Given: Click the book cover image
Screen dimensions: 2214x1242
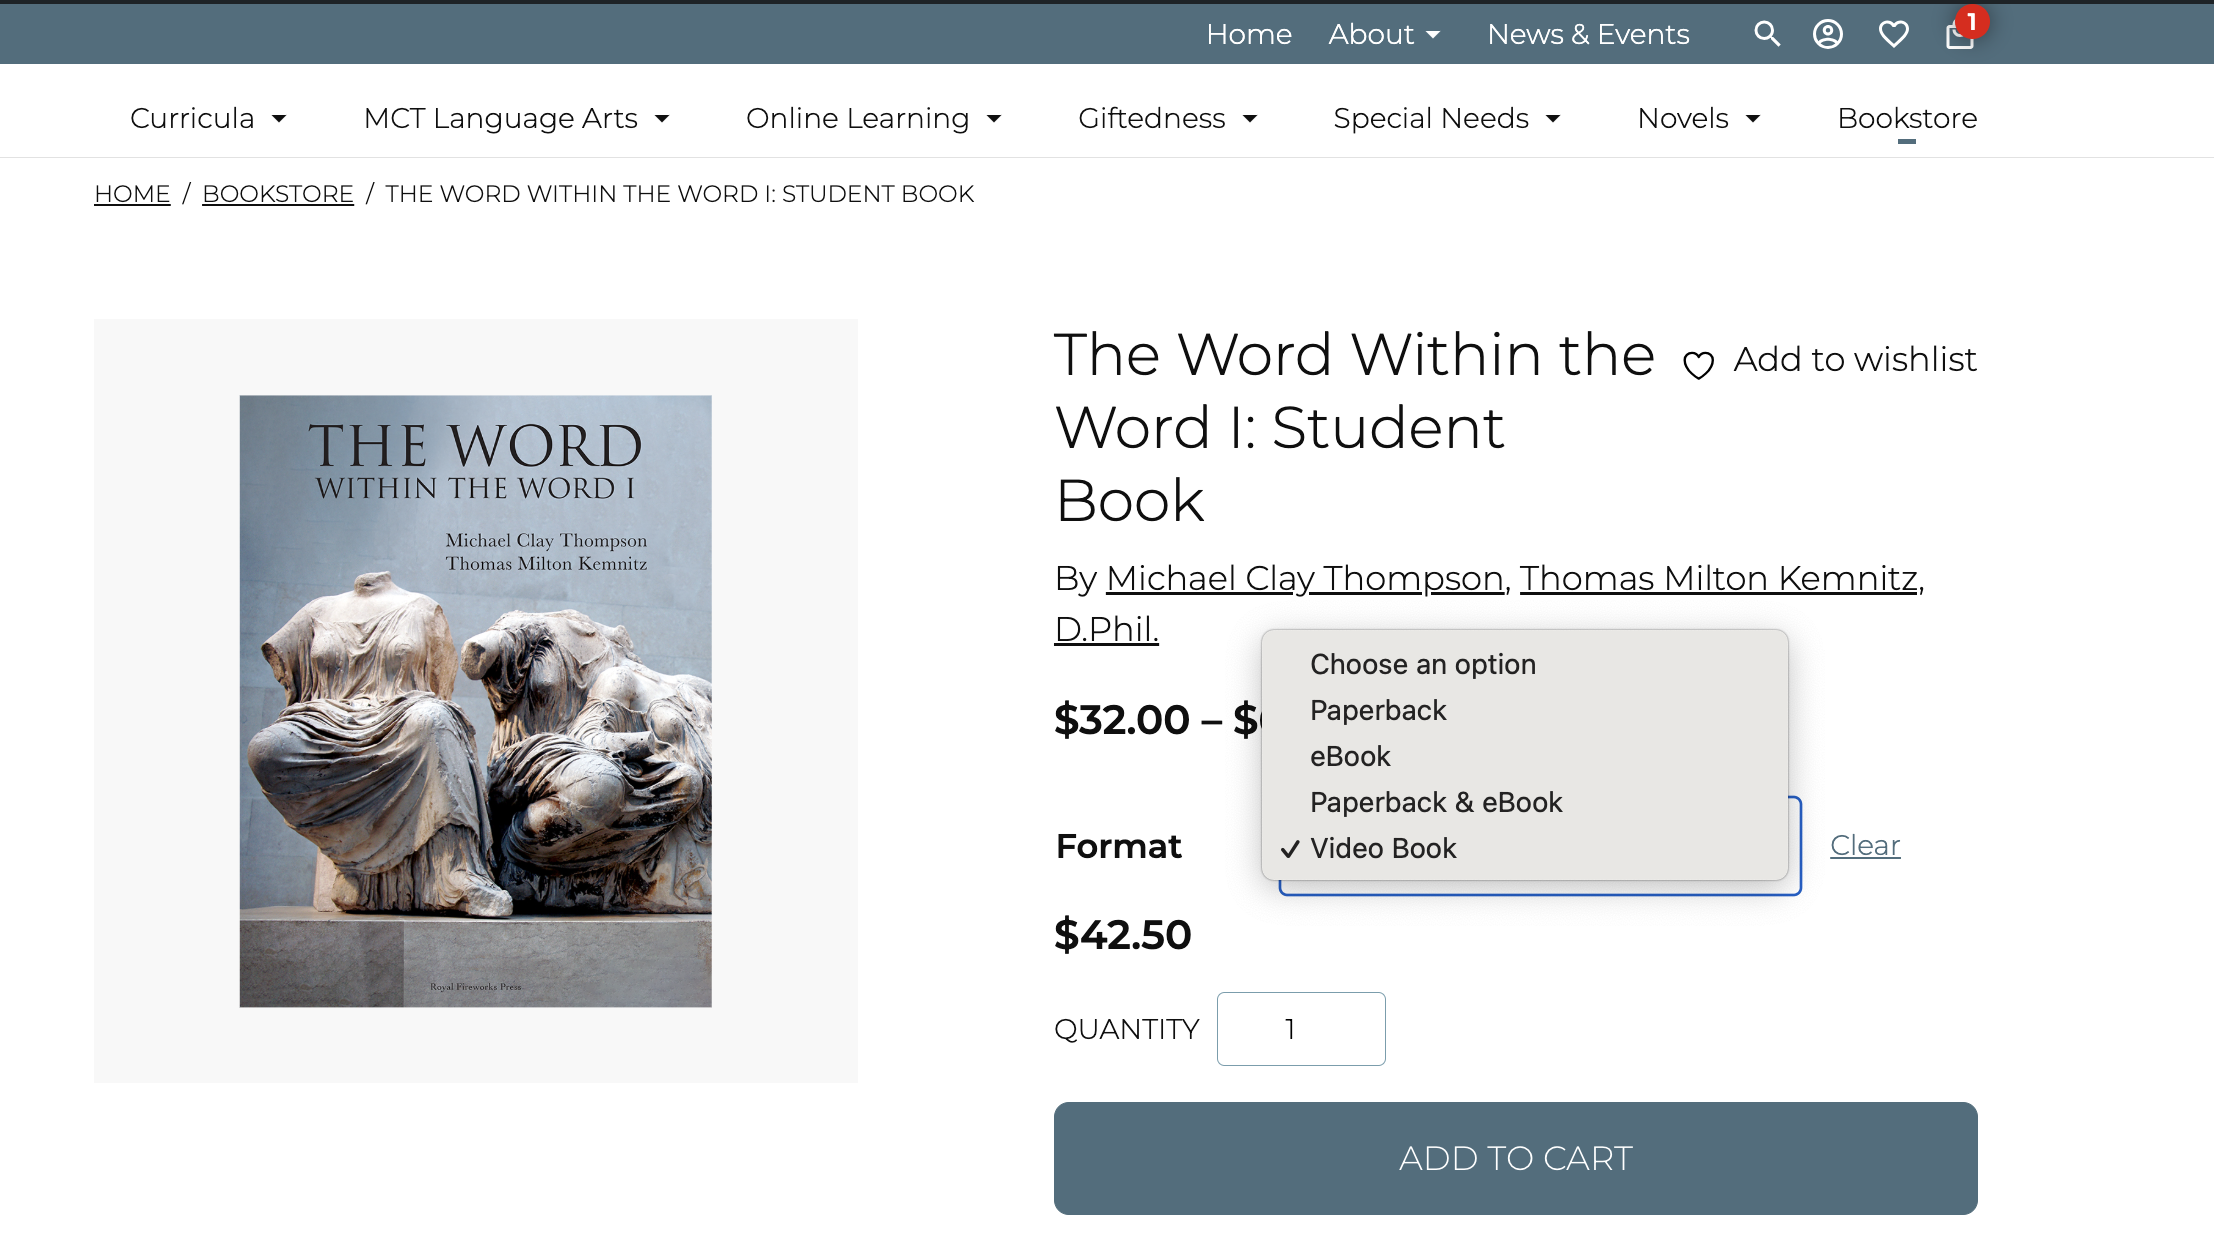Looking at the screenshot, I should click(476, 701).
